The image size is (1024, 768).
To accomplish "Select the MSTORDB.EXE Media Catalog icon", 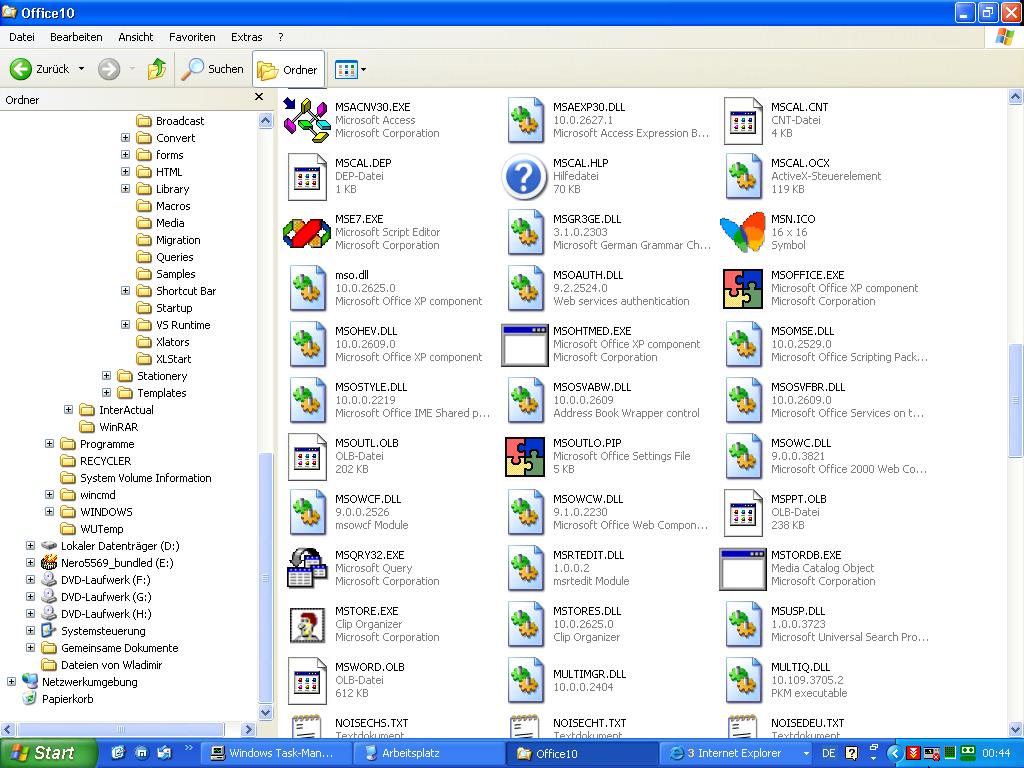I will pyautogui.click(x=743, y=569).
